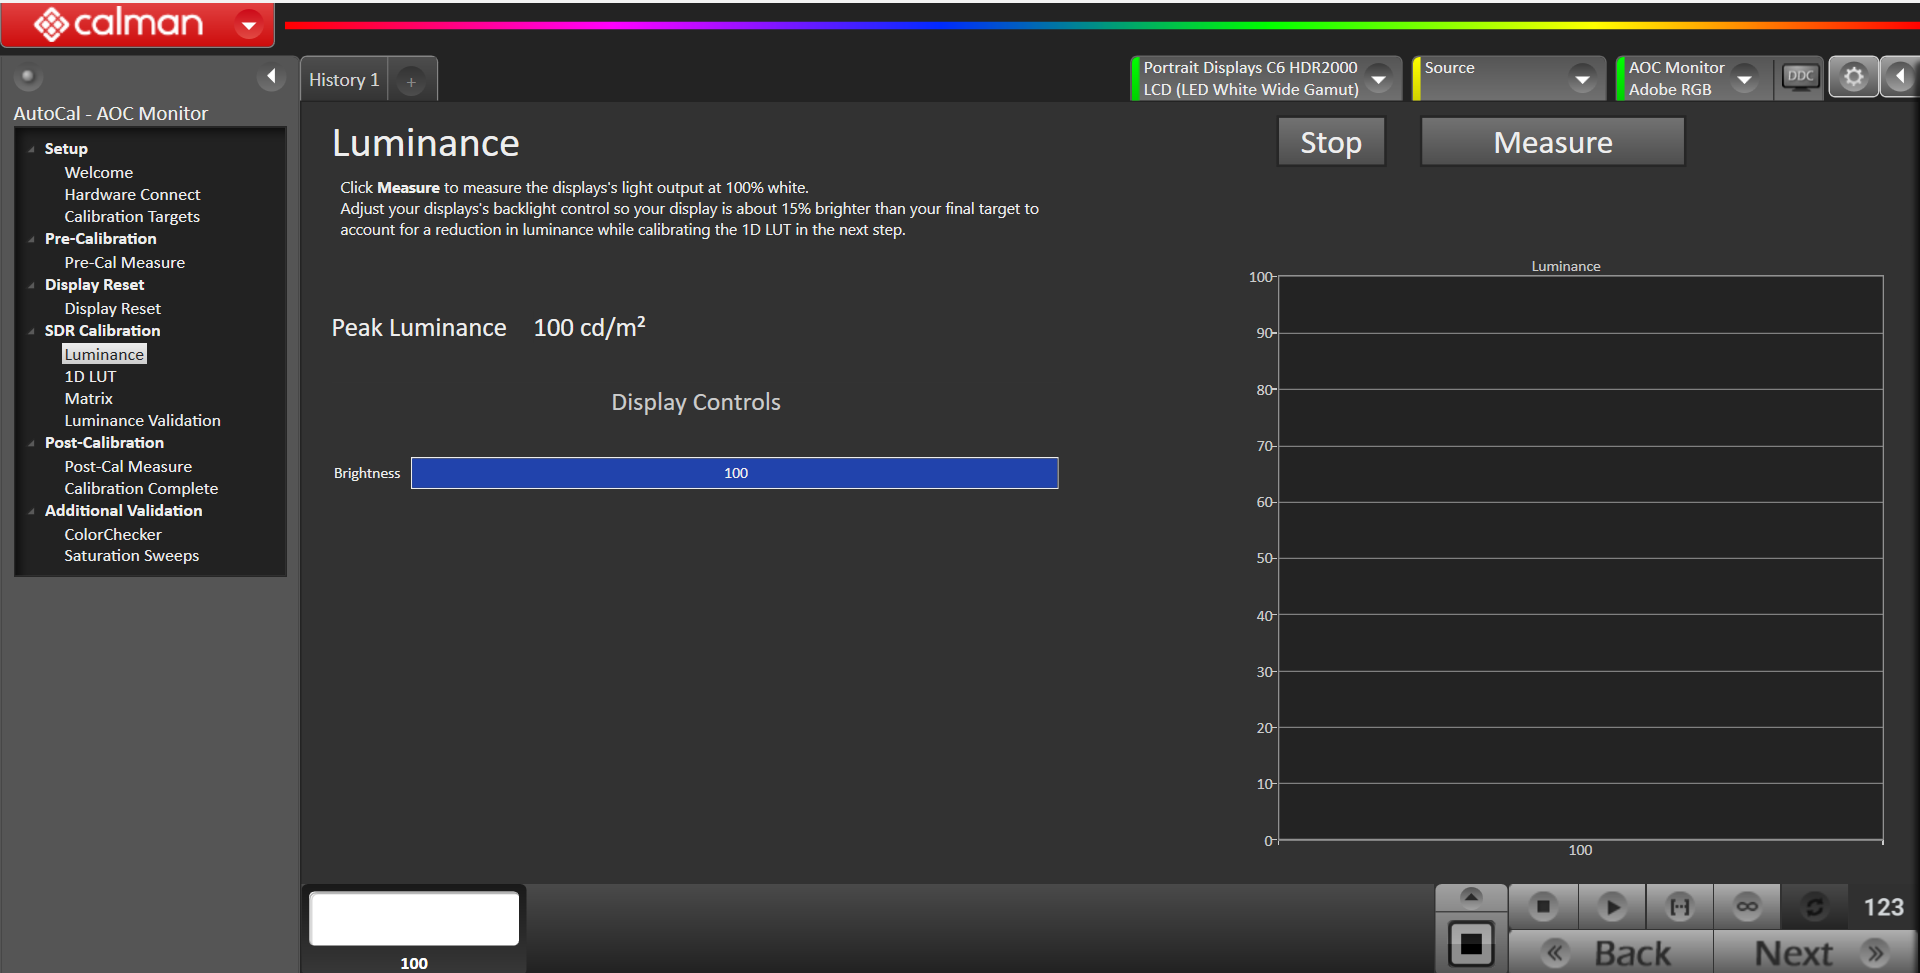Collapse the Additional Validation section
The height and width of the screenshot is (973, 1920).
[x=31, y=511]
